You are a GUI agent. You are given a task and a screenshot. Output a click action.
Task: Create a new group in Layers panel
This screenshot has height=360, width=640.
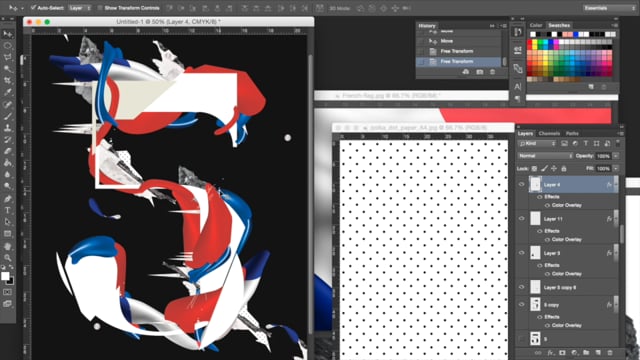tap(586, 353)
